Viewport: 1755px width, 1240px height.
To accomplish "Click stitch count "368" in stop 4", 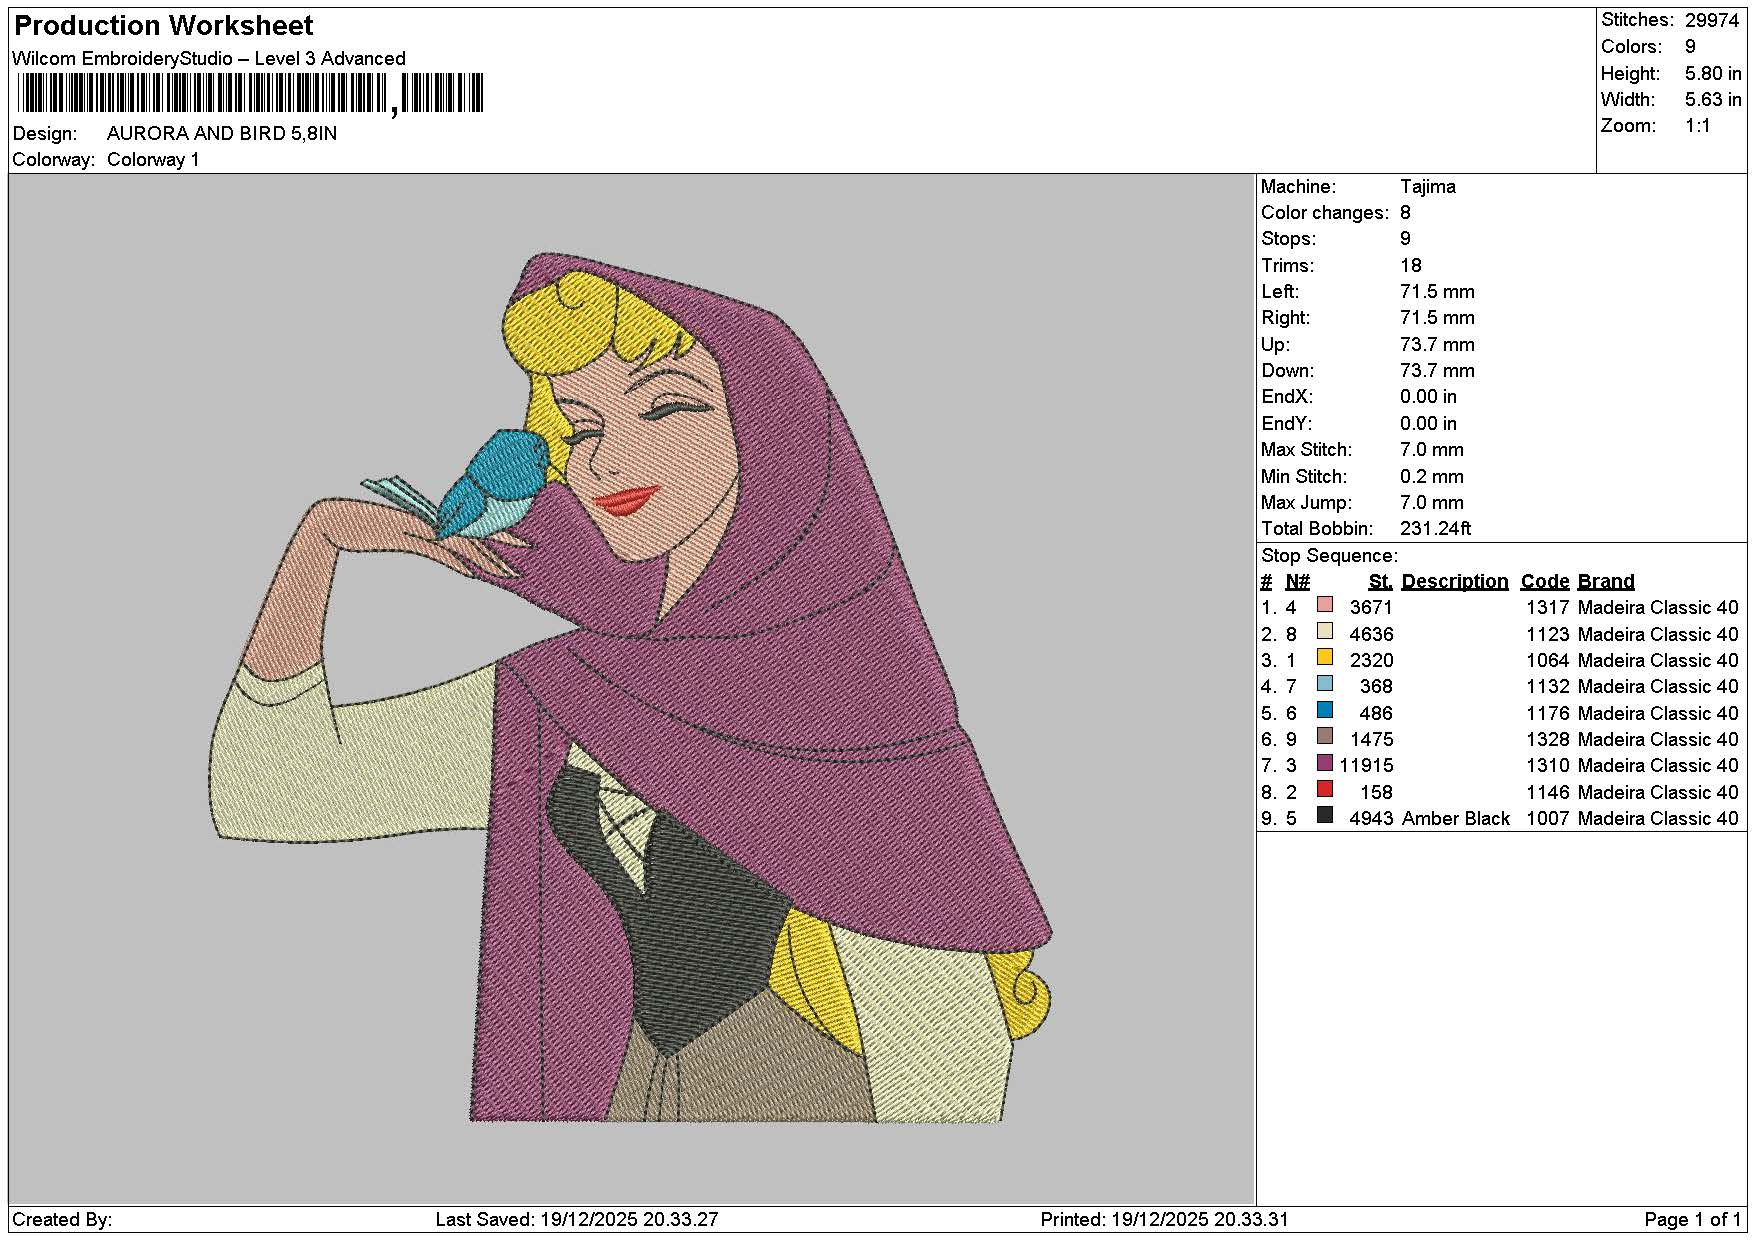I will 1377,687.
